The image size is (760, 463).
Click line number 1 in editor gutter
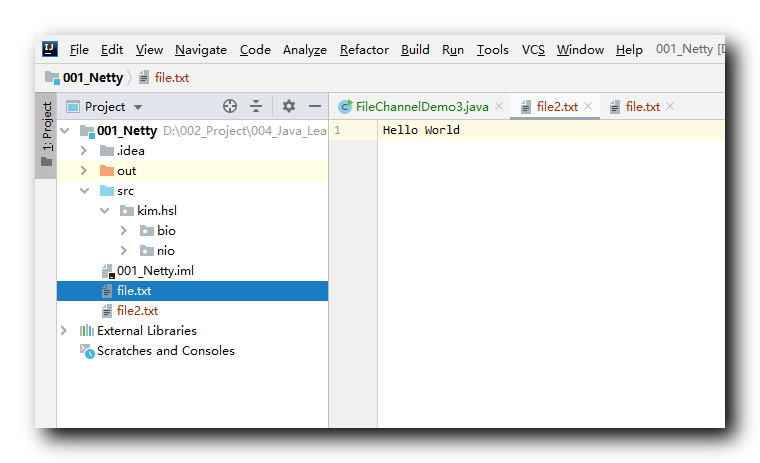point(337,130)
